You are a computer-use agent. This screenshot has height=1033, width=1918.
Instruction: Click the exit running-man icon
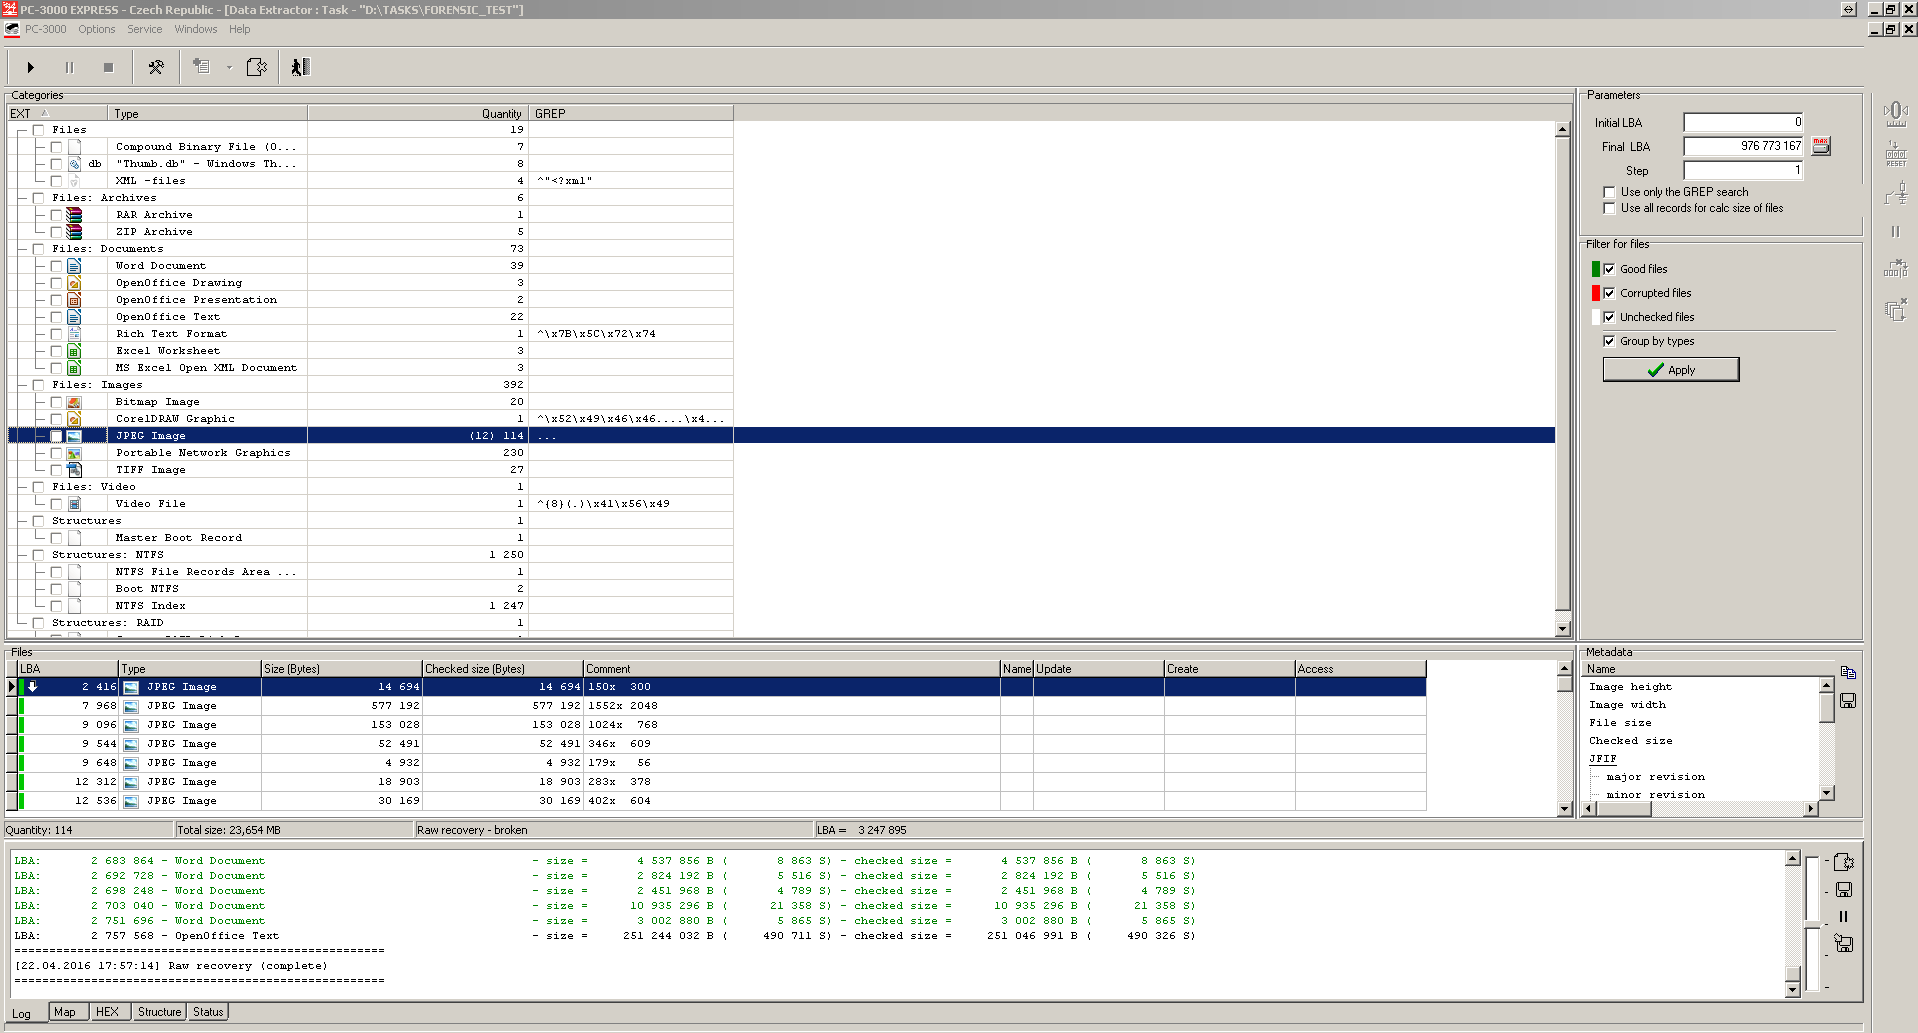(x=300, y=67)
